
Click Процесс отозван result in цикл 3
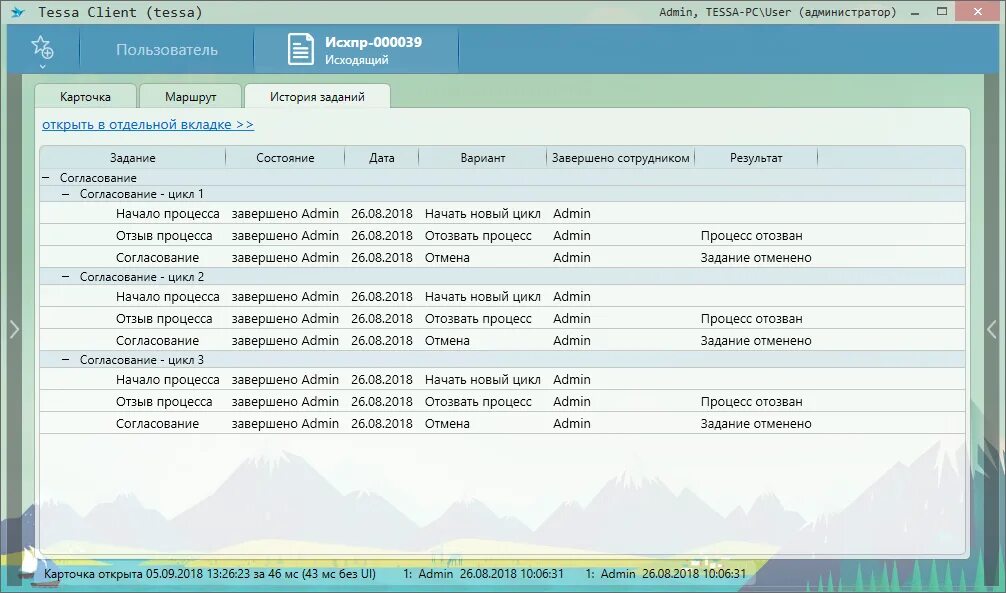(751, 401)
